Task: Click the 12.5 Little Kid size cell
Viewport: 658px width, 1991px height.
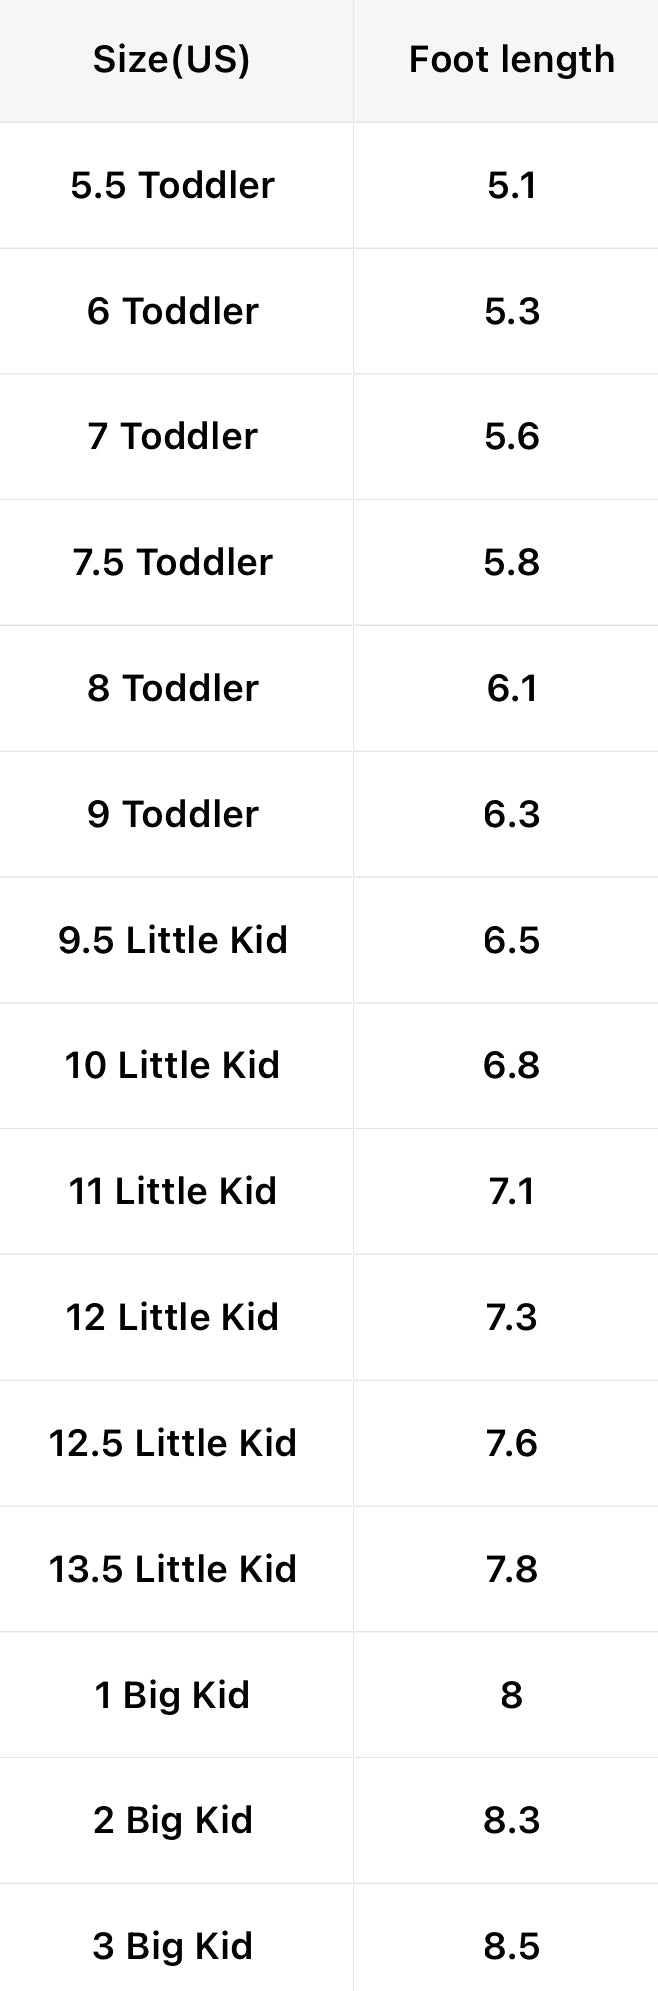Action: point(172,1443)
